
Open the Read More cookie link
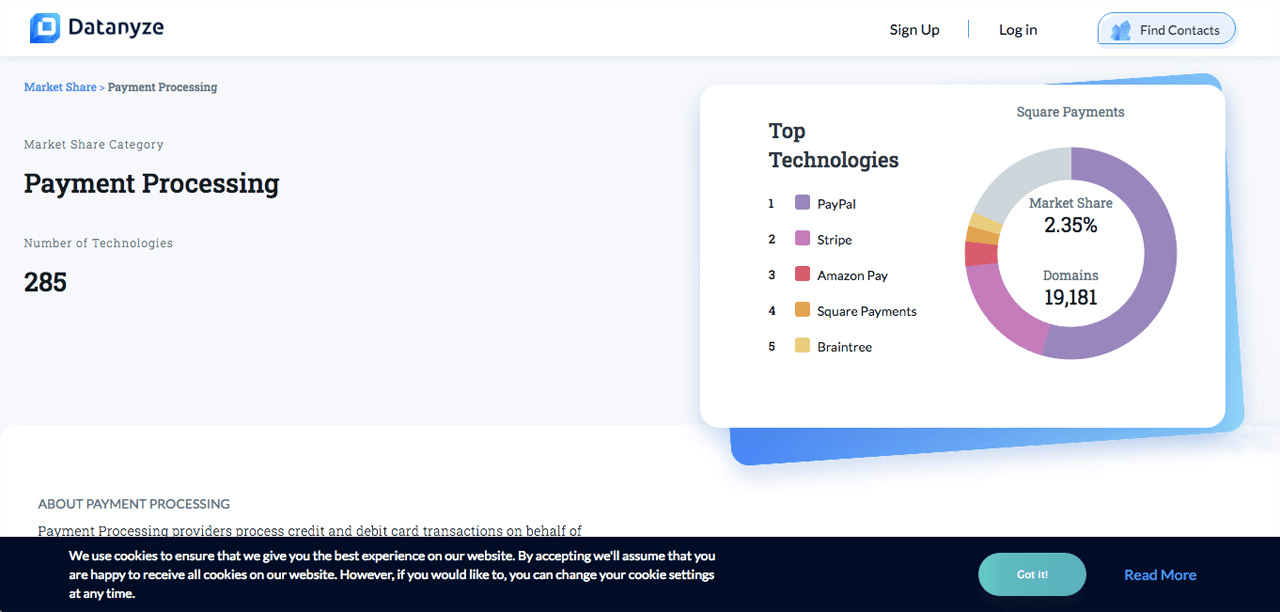pyautogui.click(x=1160, y=574)
